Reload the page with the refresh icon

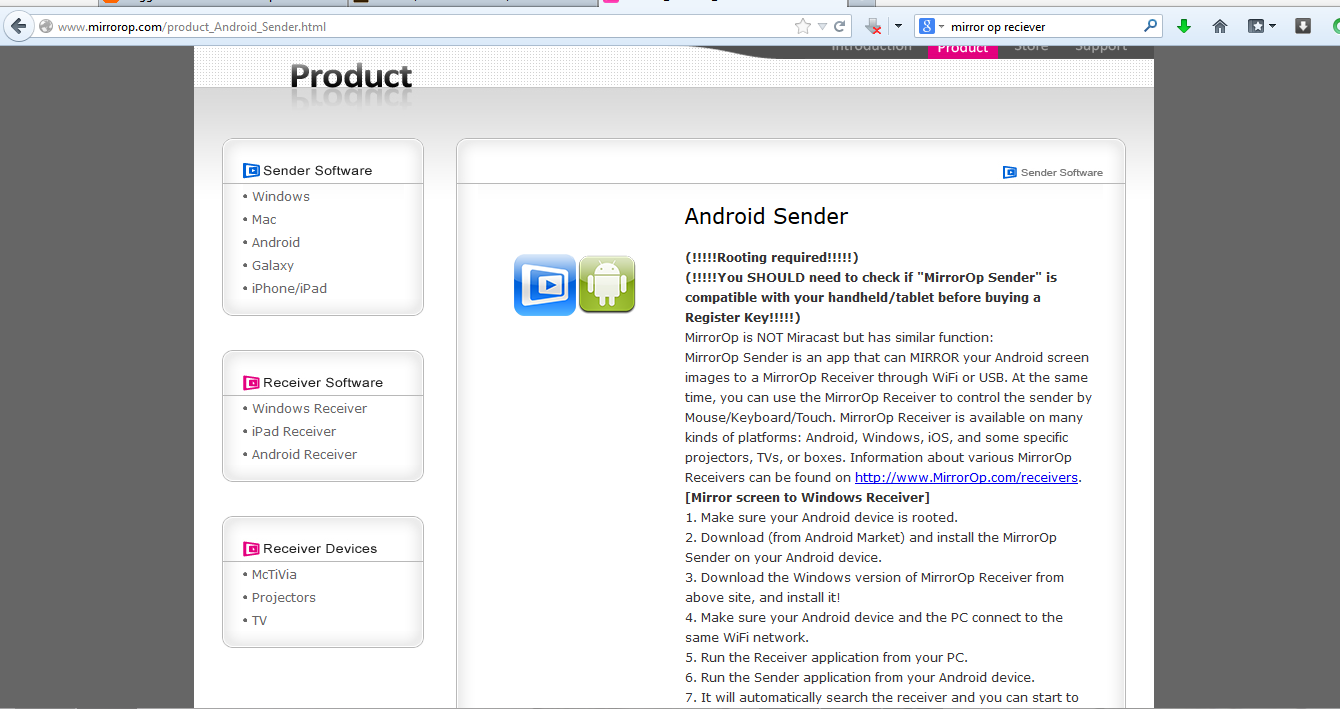point(840,27)
